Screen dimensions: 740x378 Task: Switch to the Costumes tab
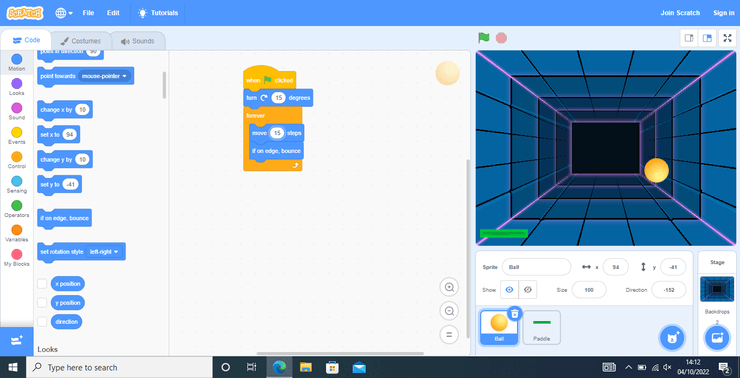[x=81, y=41]
